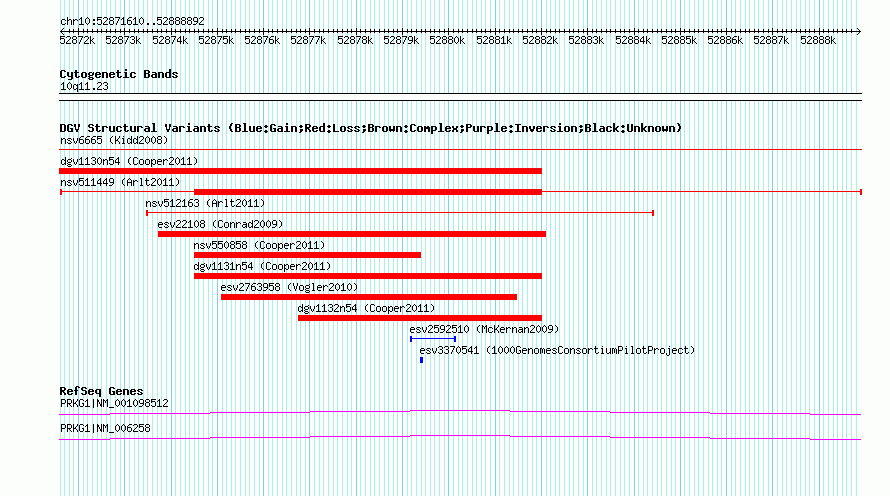Click the chr10:52871610..52888892 region label
890x496 pixels.
pyautogui.click(x=132, y=21)
